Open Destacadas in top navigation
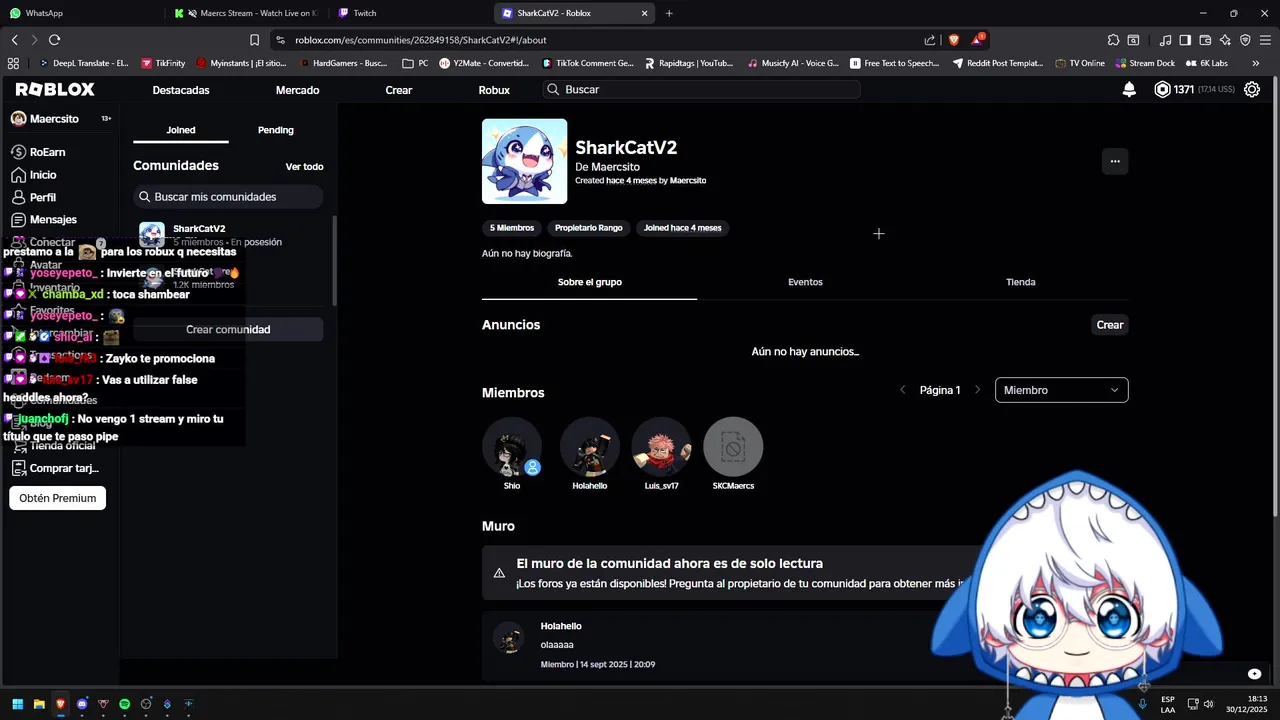Screen dimensions: 1280x720 [x=181, y=90]
